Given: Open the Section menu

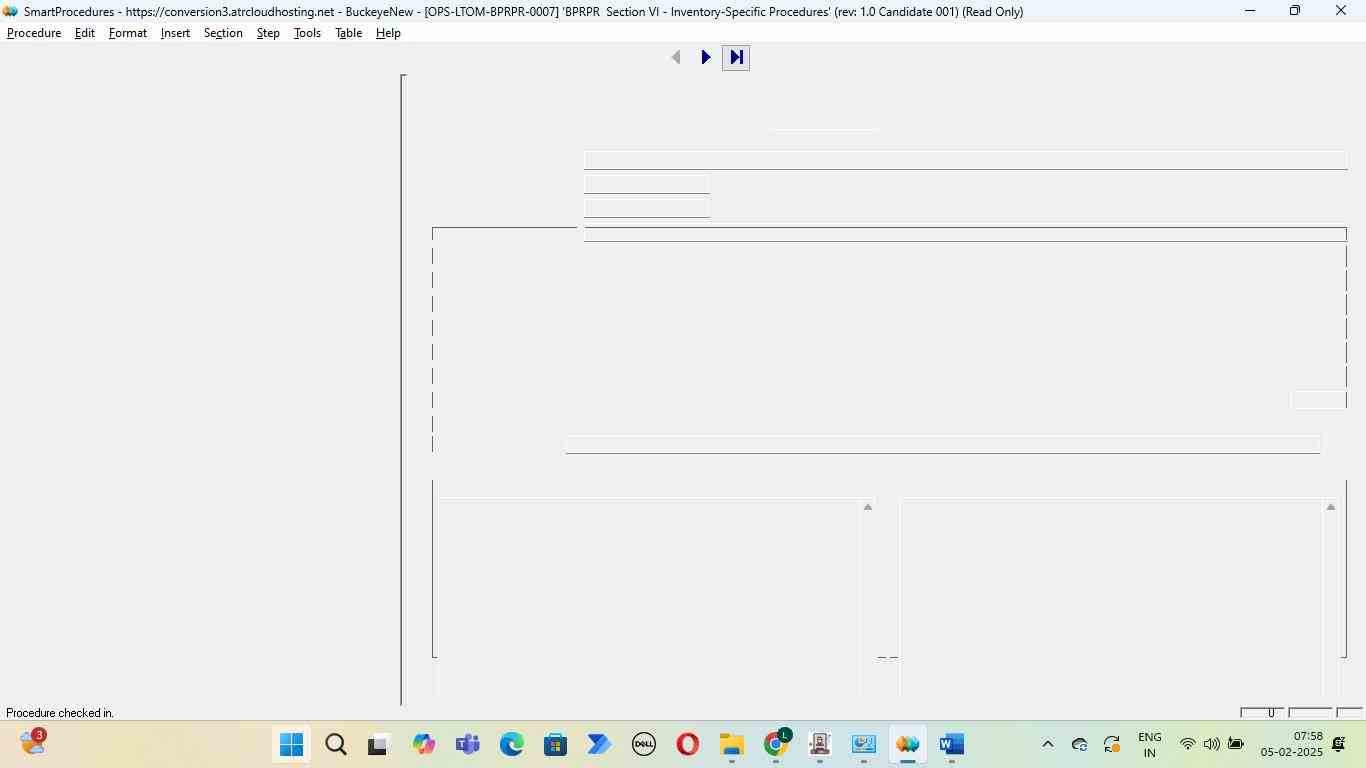Looking at the screenshot, I should 223,33.
